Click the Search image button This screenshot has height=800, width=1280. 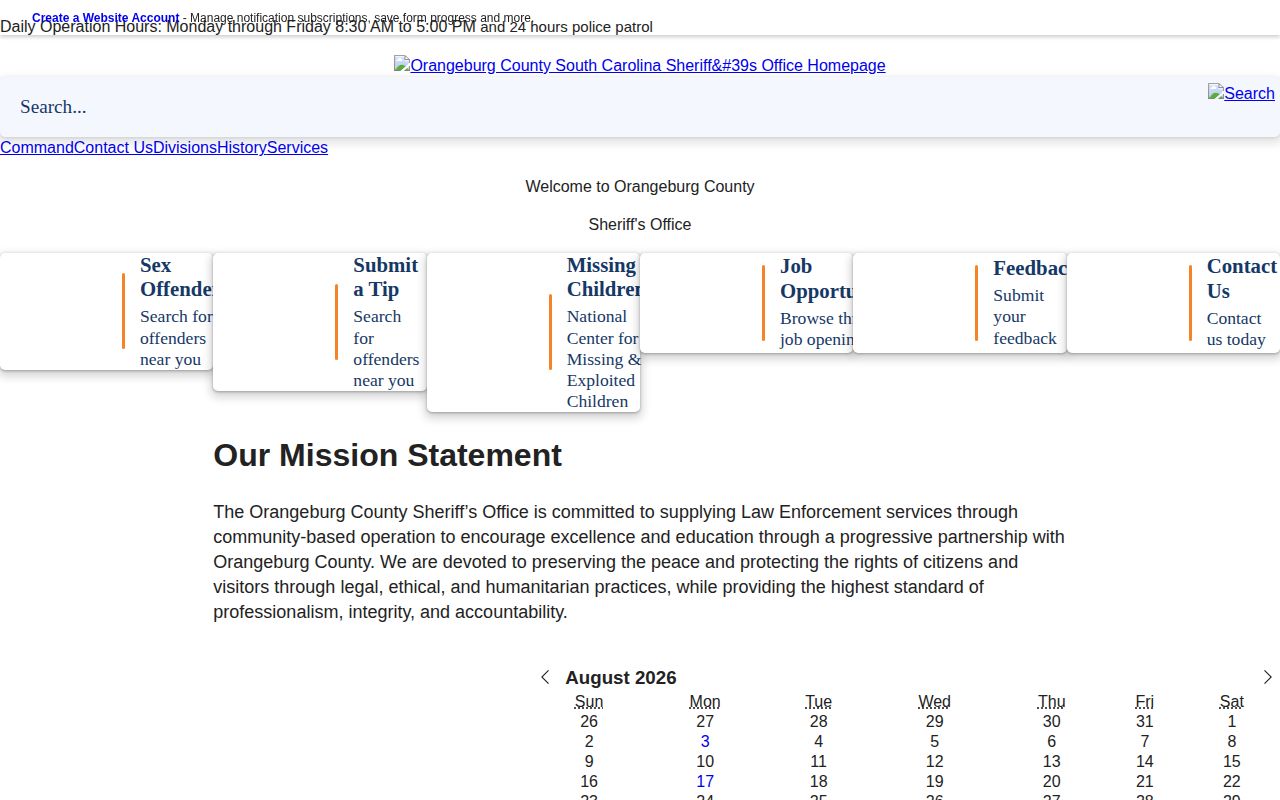click(x=1241, y=93)
